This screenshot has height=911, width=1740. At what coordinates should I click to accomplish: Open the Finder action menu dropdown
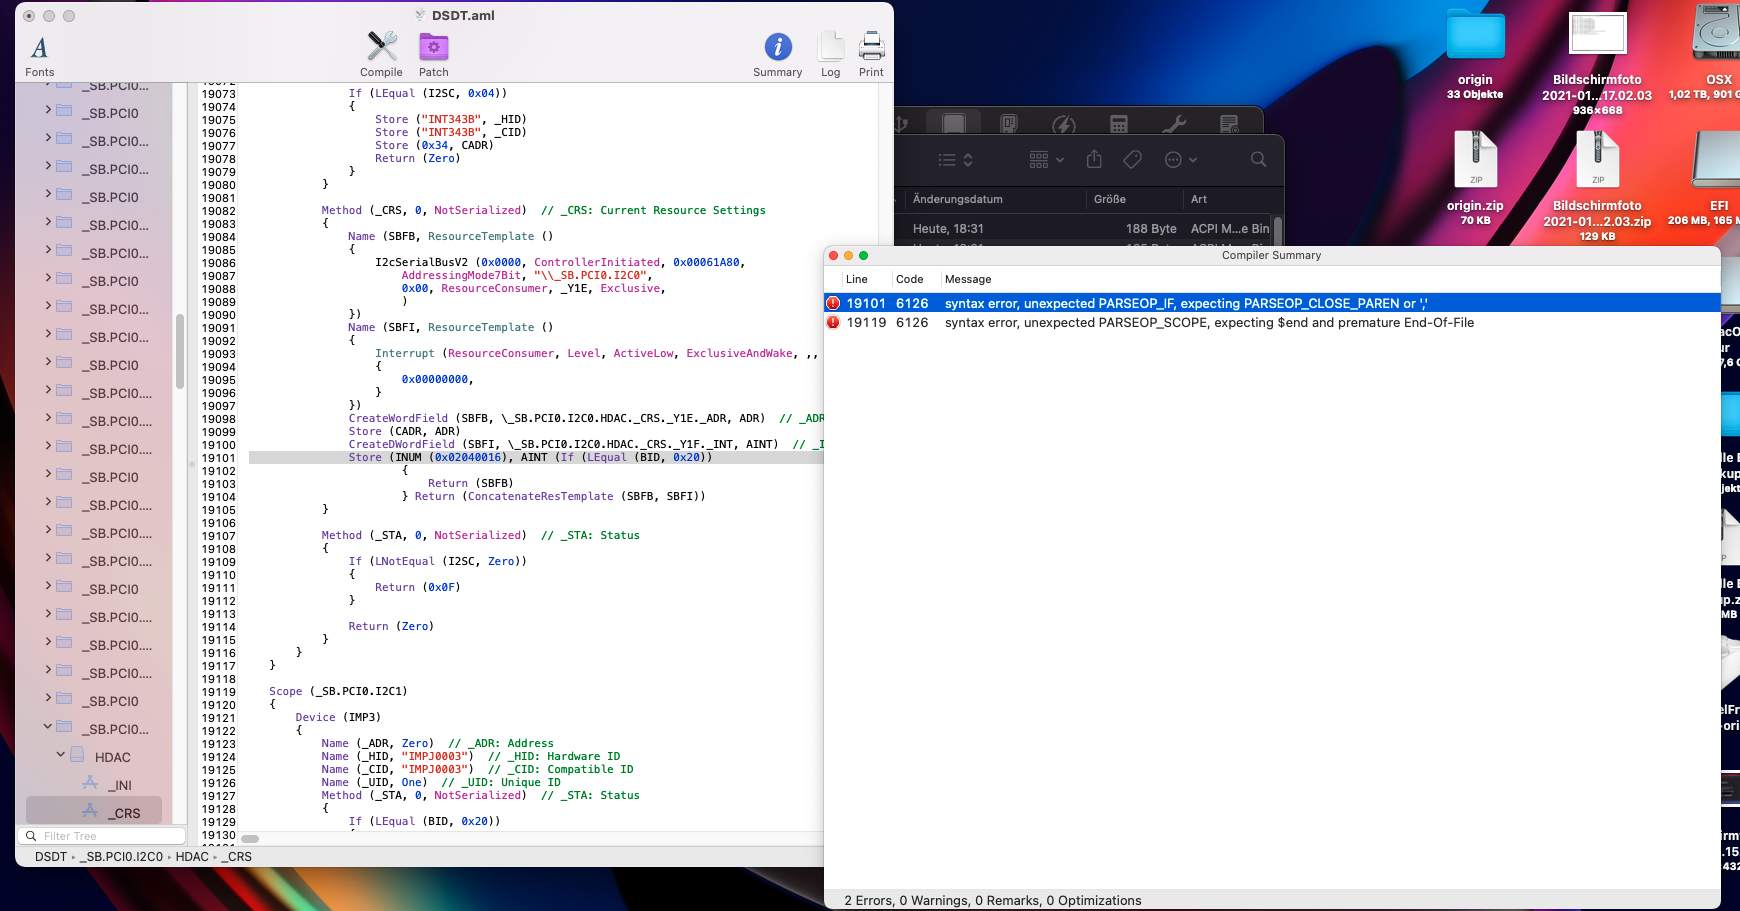click(x=1180, y=160)
